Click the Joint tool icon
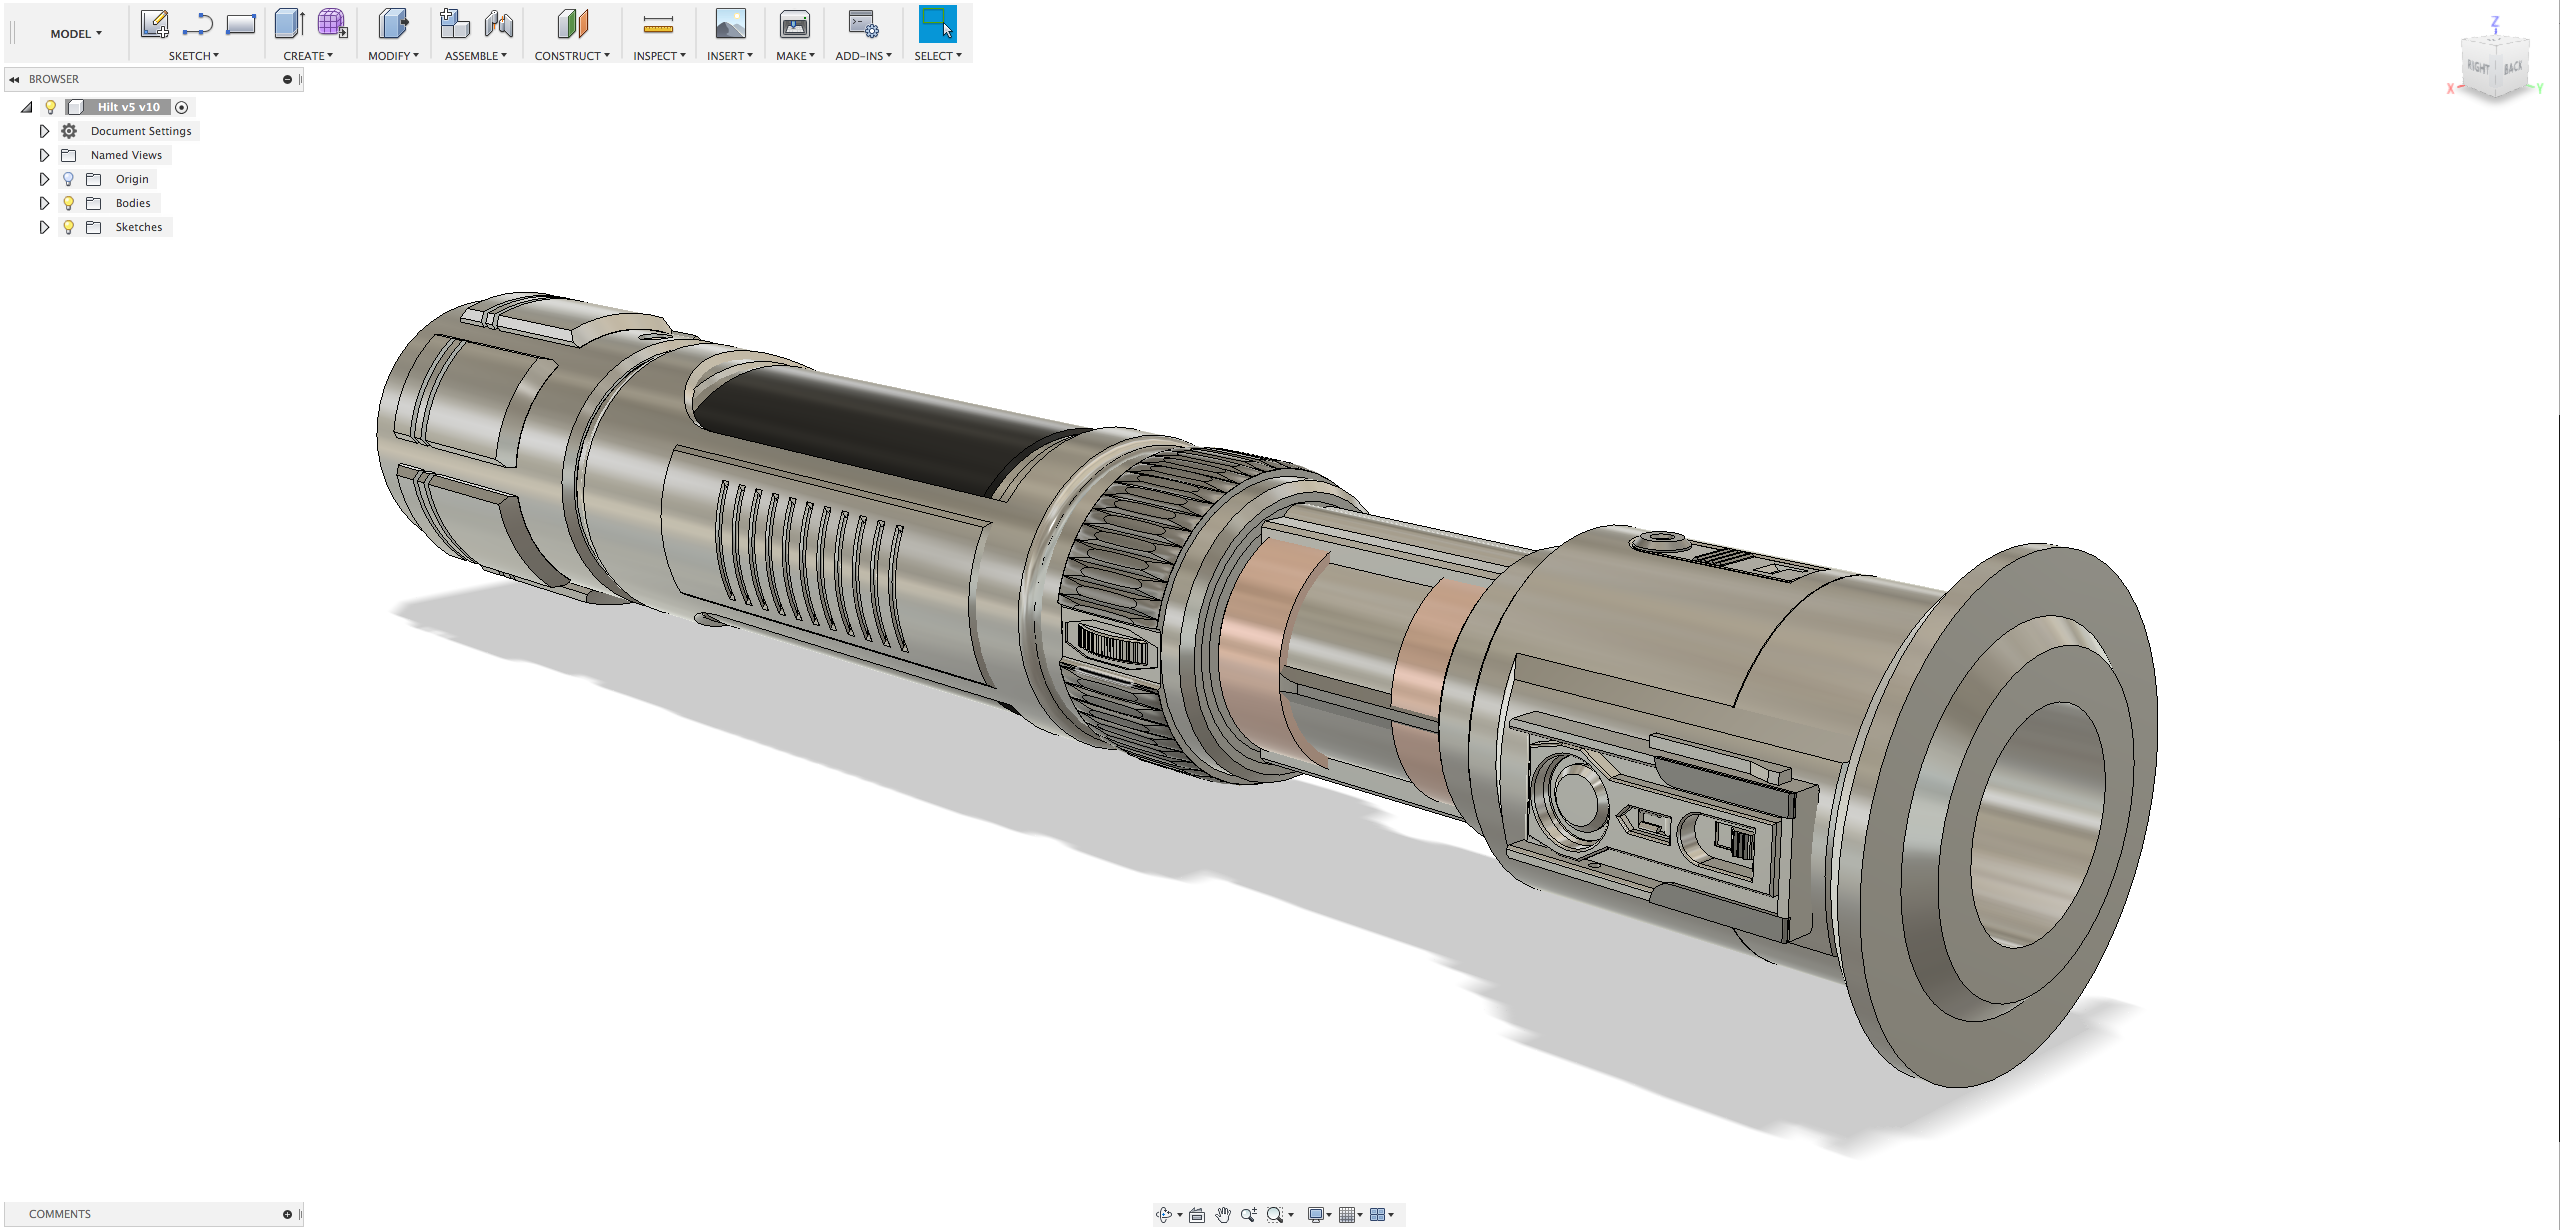 pyautogui.click(x=498, y=24)
